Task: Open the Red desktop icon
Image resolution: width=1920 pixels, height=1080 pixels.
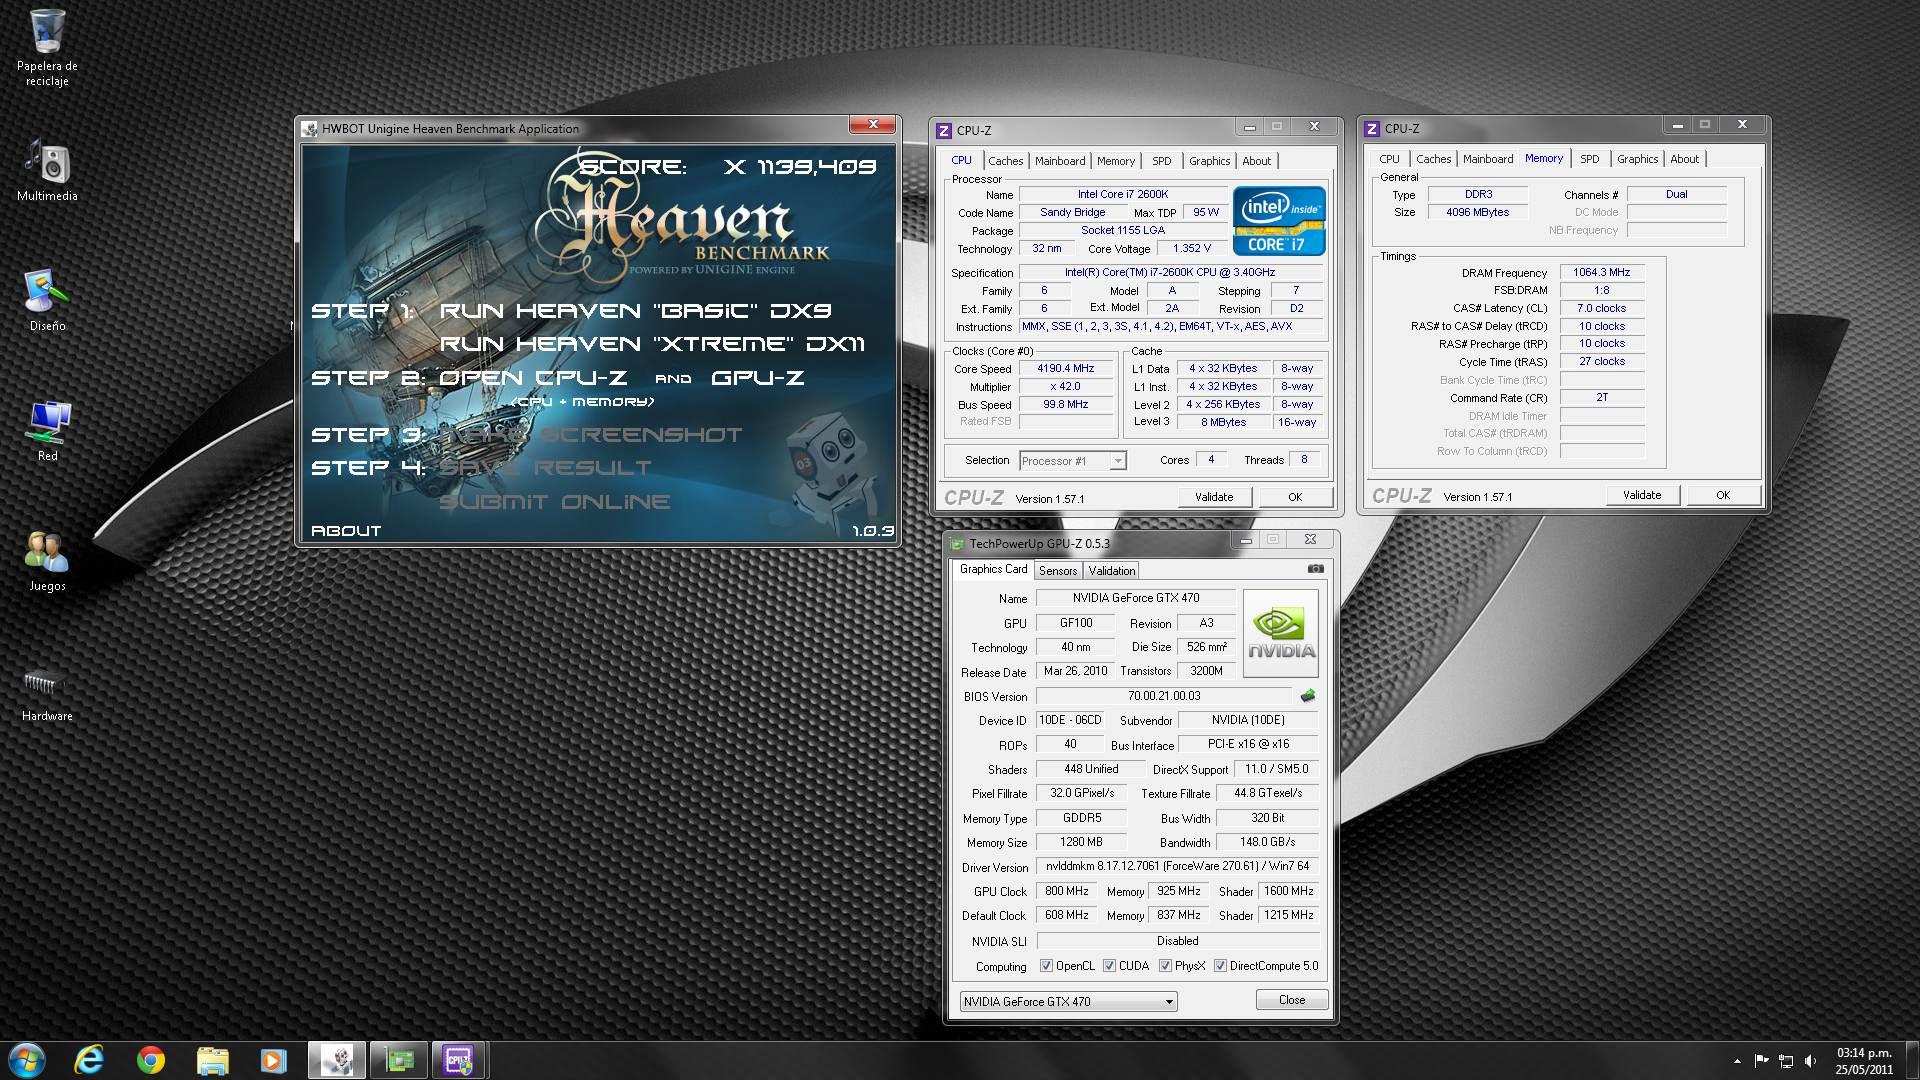Action: click(x=47, y=431)
